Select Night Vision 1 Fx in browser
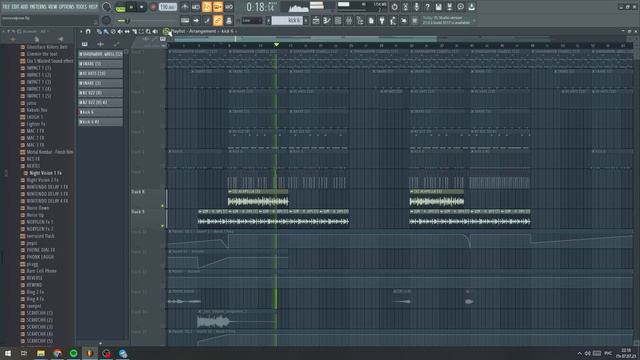 tap(45, 173)
